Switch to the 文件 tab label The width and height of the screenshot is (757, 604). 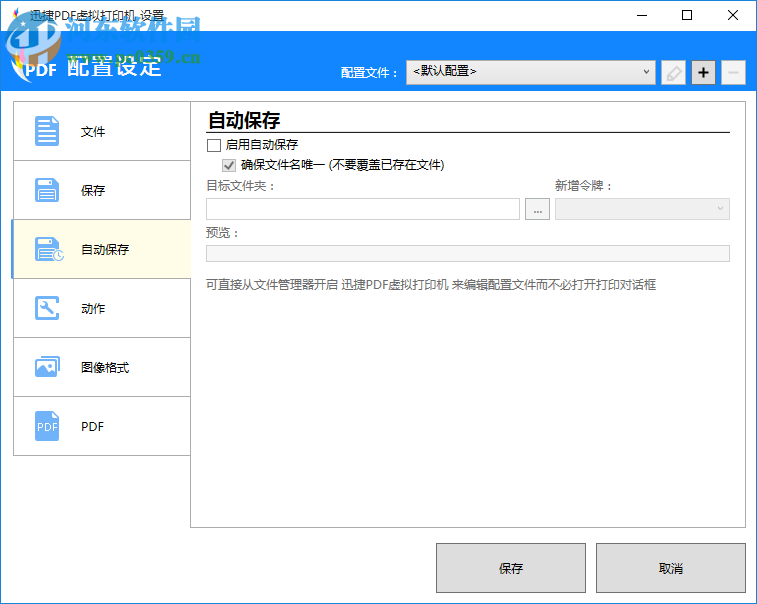(93, 131)
